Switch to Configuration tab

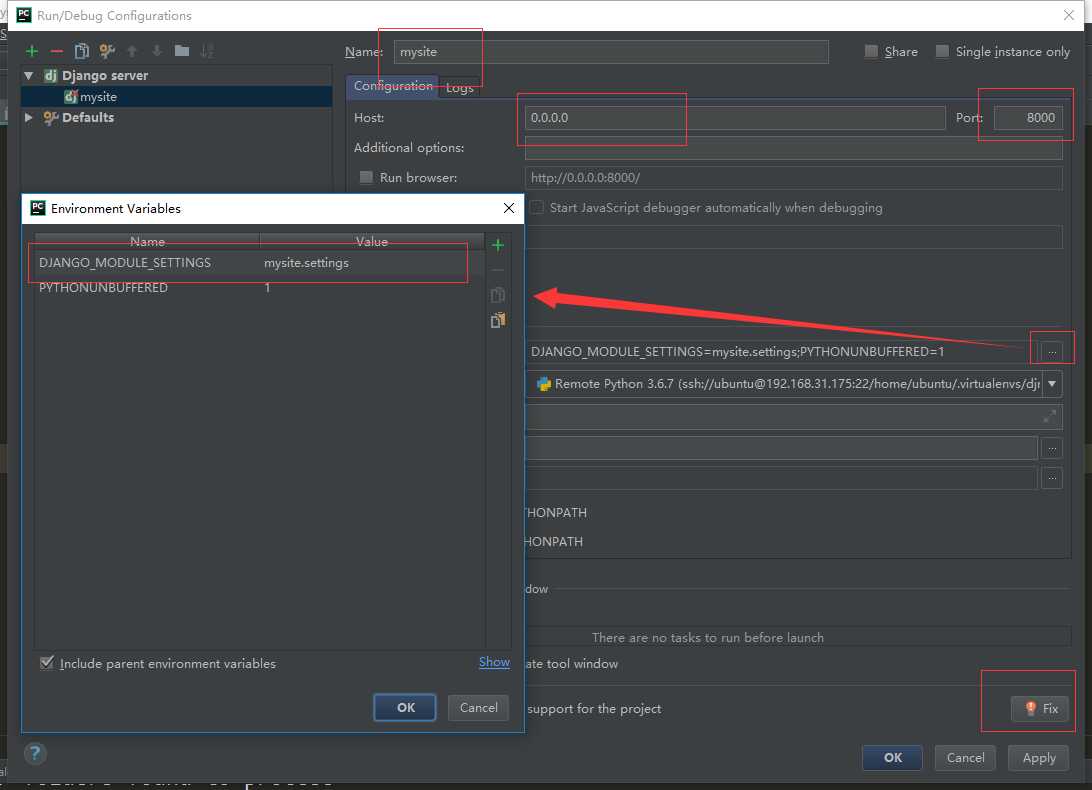pos(393,86)
